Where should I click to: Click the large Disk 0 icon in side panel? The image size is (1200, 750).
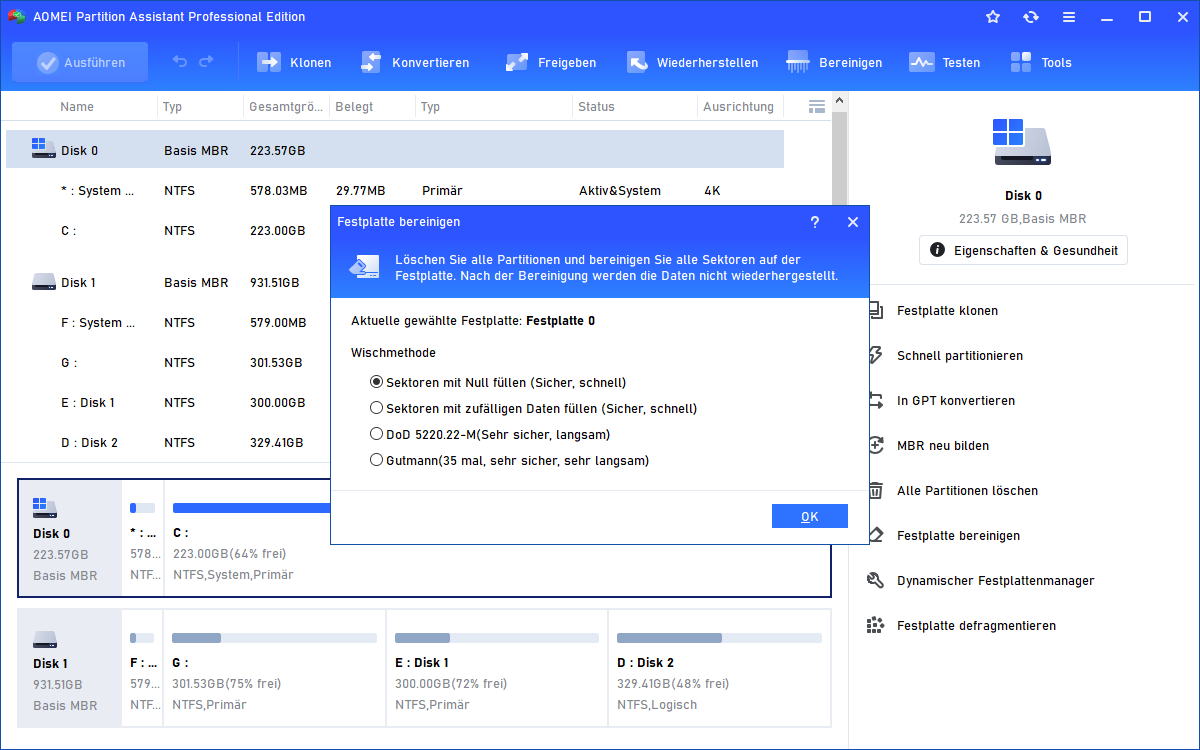(x=1022, y=142)
